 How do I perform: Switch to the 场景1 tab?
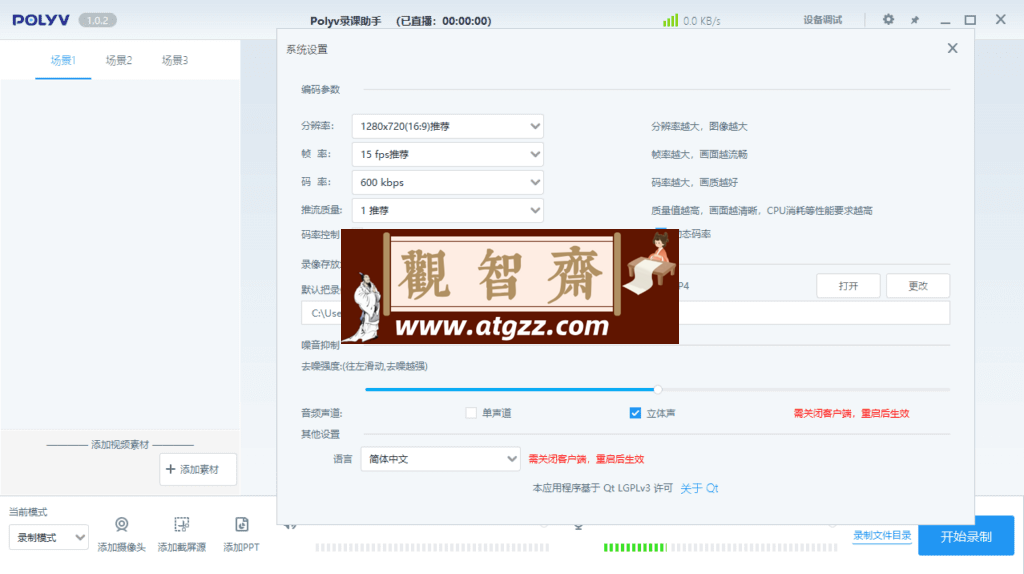tap(63, 60)
